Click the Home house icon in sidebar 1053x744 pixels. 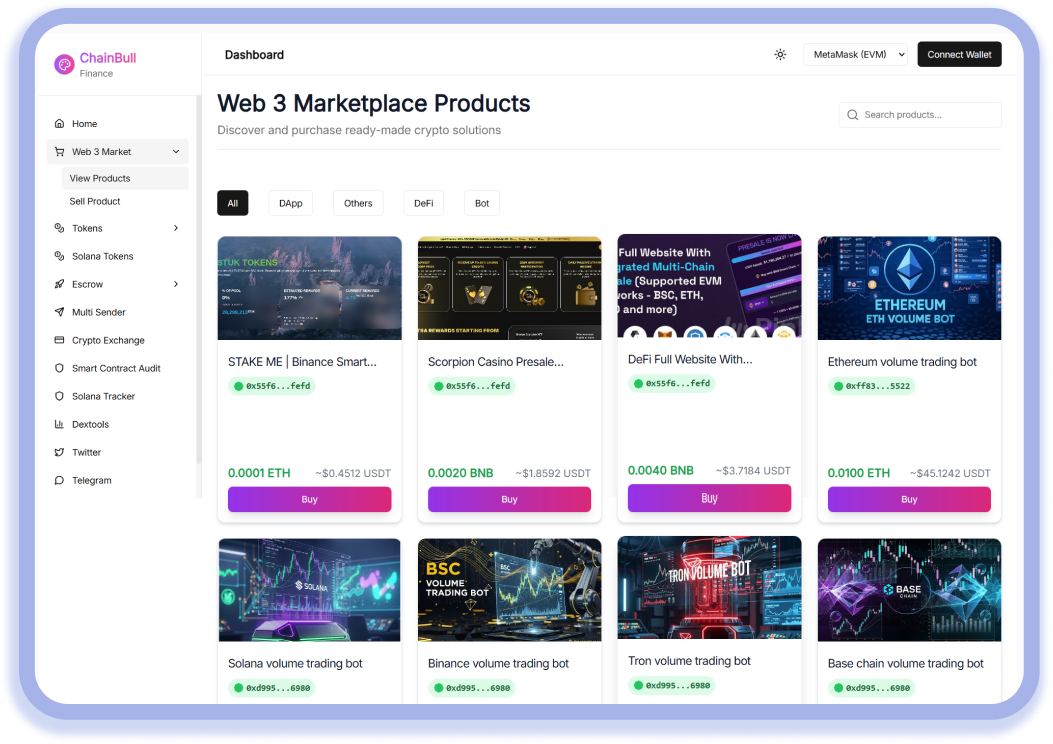point(60,124)
